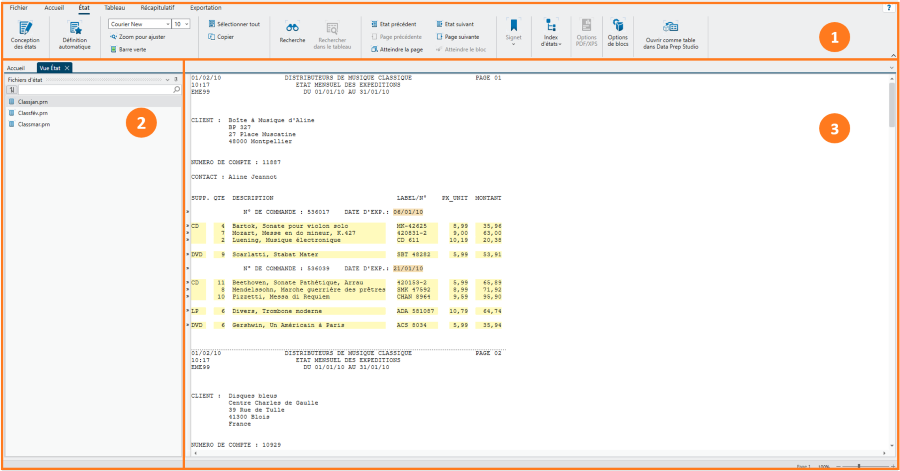Image resolution: width=900 pixels, height=471 pixels.
Task: Open as table in Data Prep Studio
Action: coord(670,33)
